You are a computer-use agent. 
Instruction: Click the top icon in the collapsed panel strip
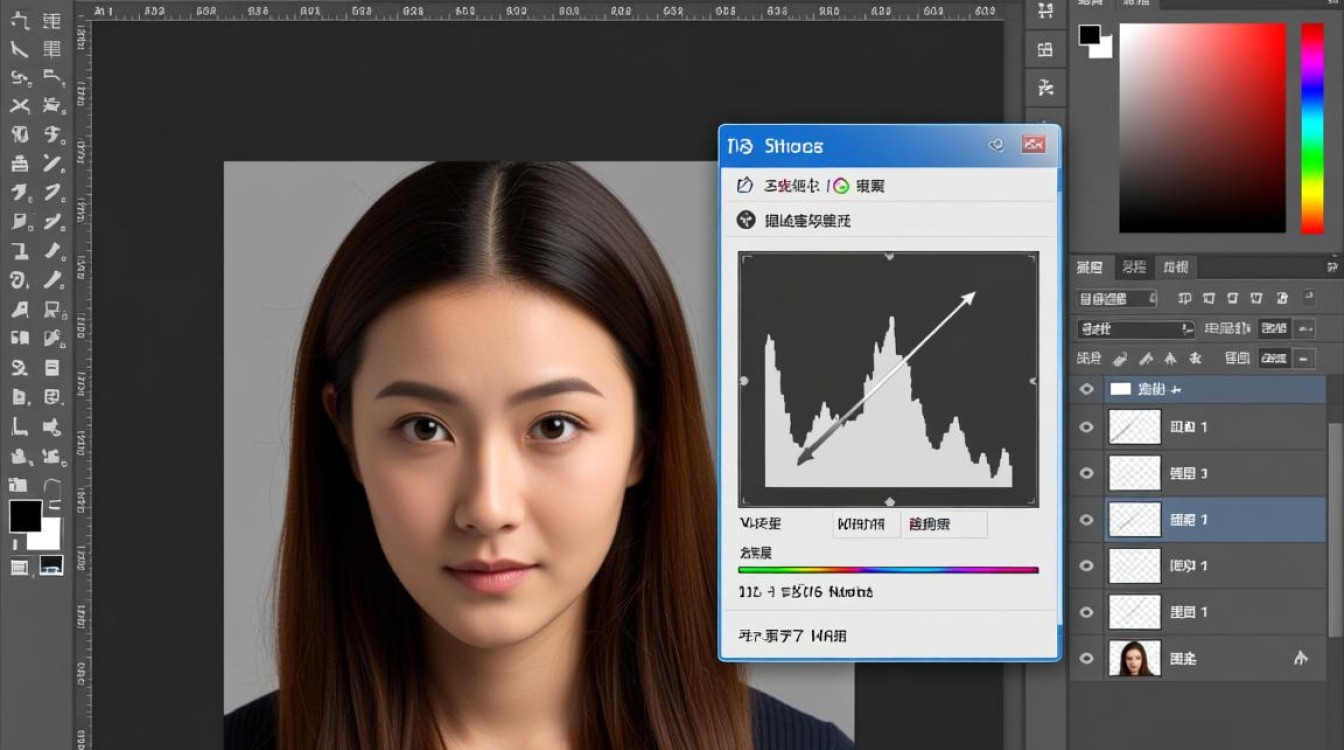coord(1046,12)
